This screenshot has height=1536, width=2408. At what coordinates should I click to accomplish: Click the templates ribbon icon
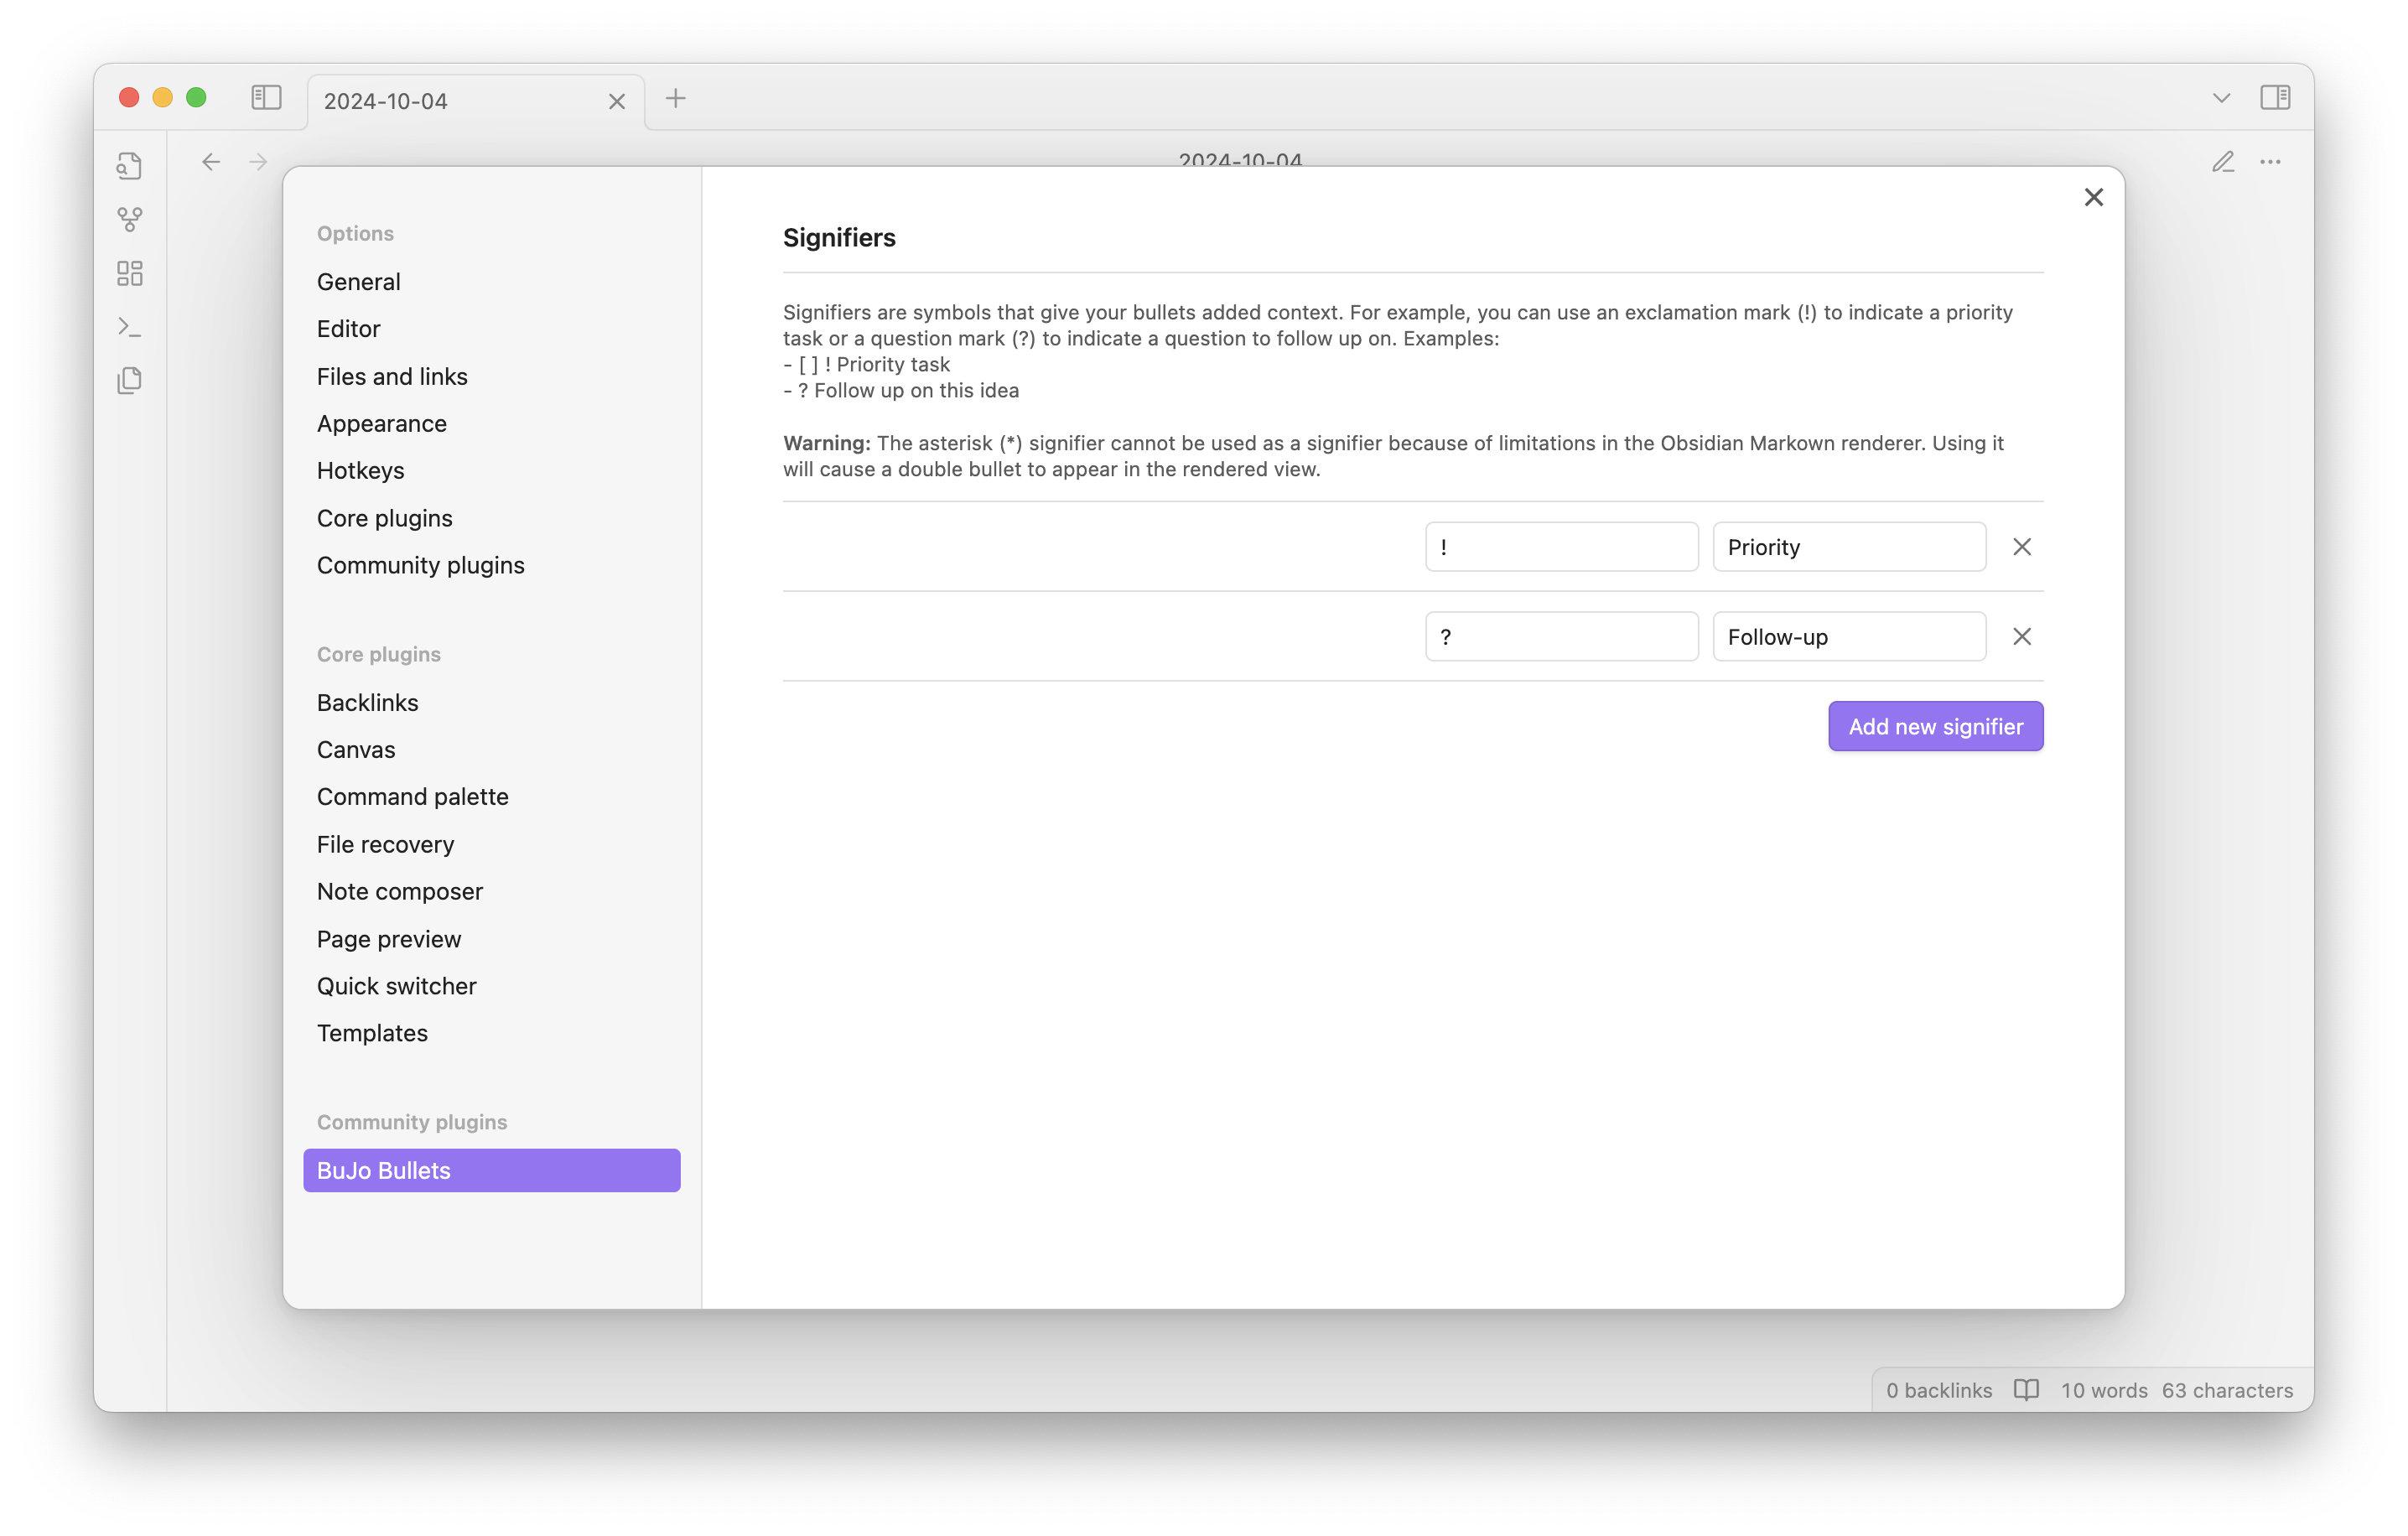click(129, 380)
